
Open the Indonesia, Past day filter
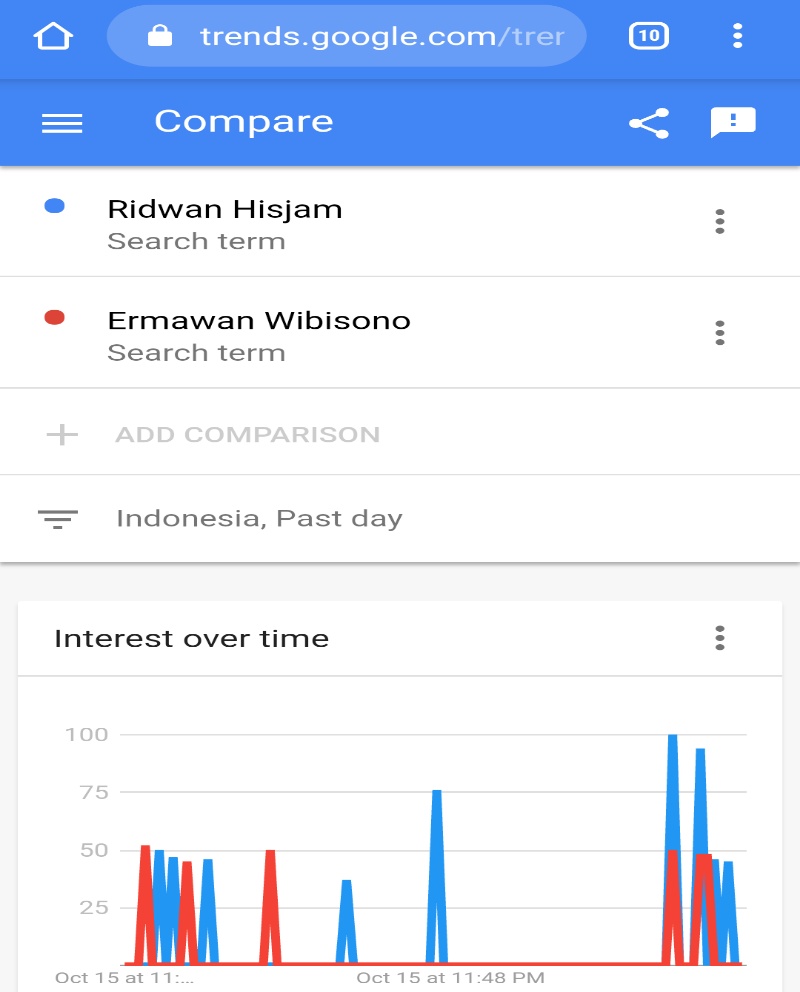[x=259, y=519]
